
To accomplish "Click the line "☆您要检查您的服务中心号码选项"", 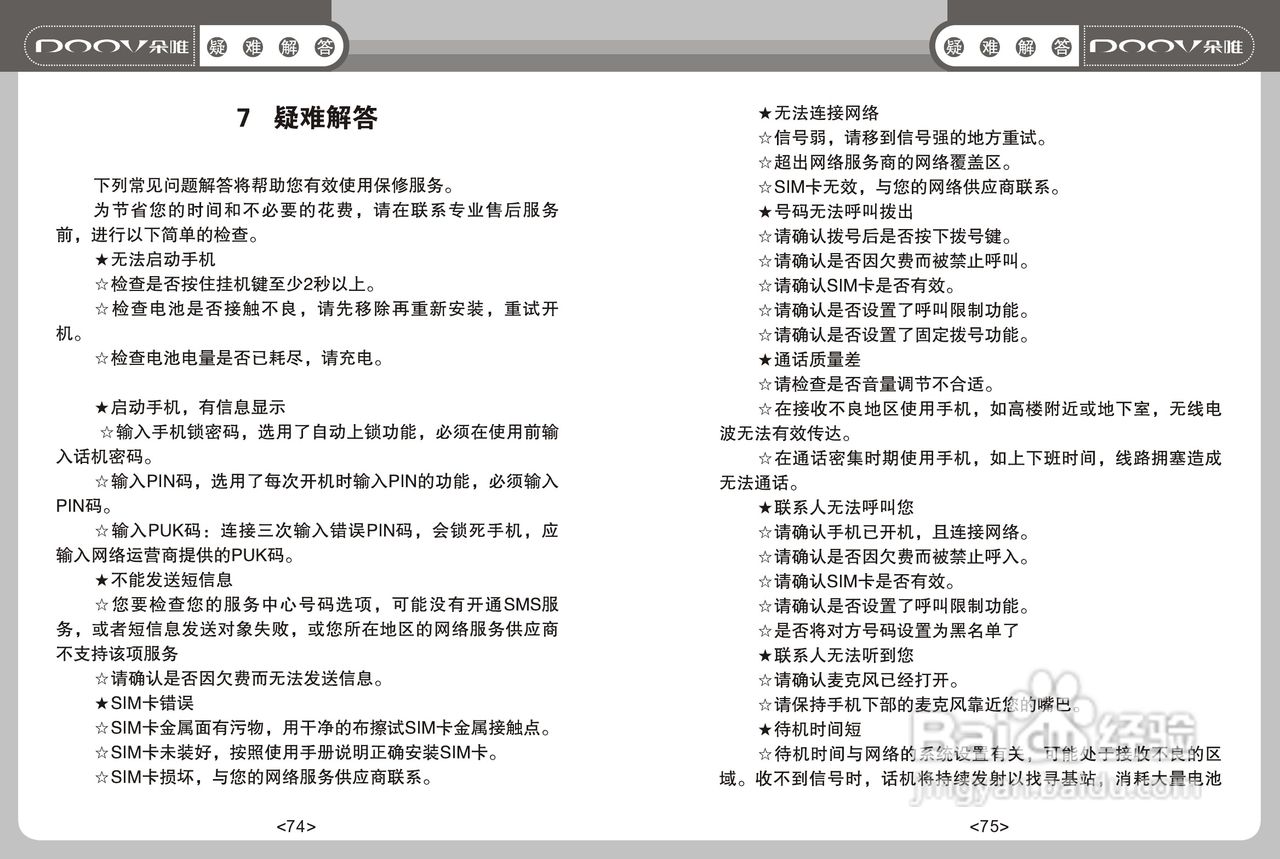I will 326,604.
